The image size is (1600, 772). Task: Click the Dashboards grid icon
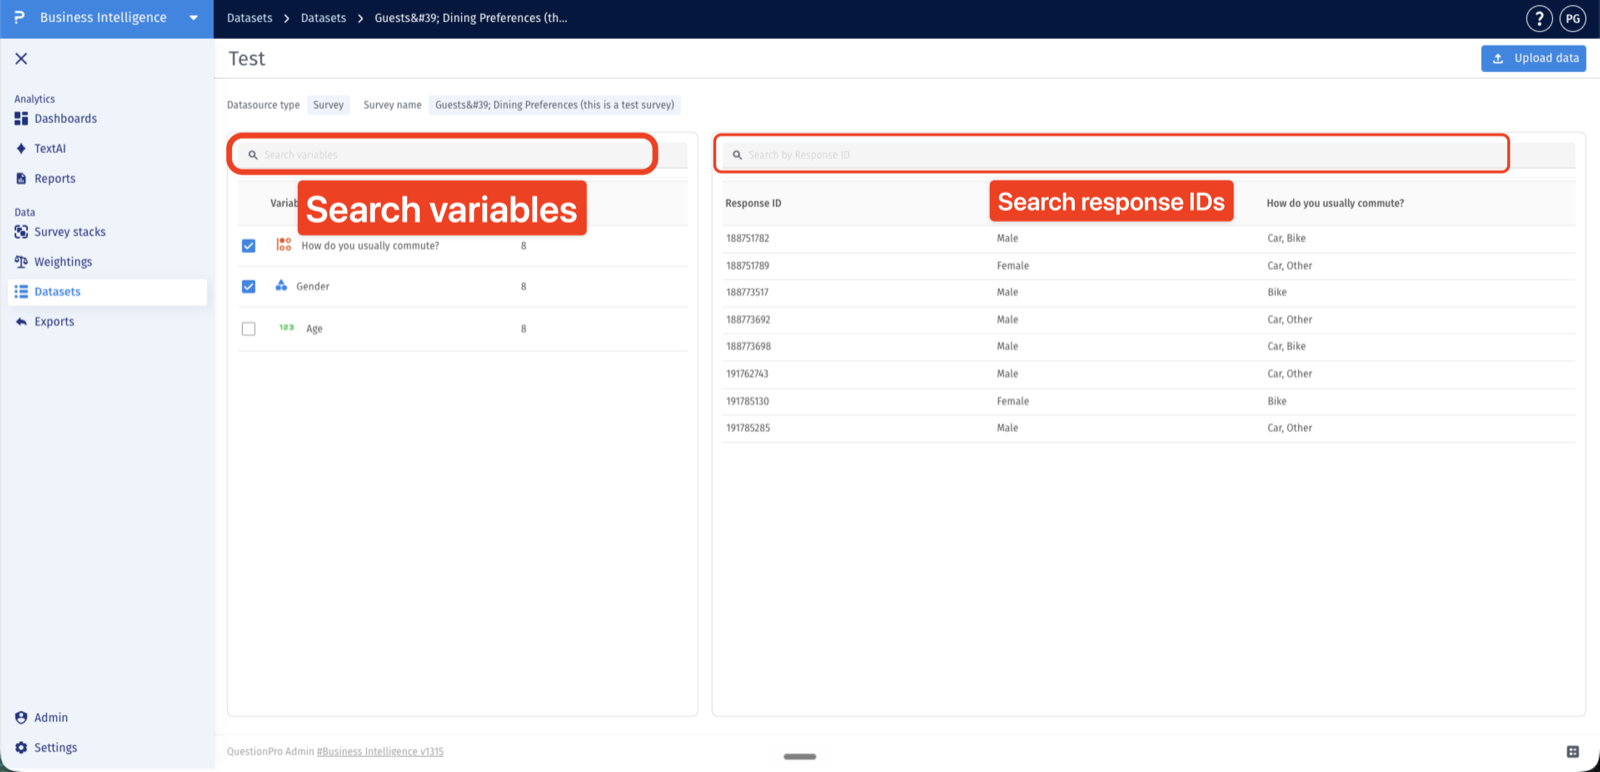tap(21, 118)
